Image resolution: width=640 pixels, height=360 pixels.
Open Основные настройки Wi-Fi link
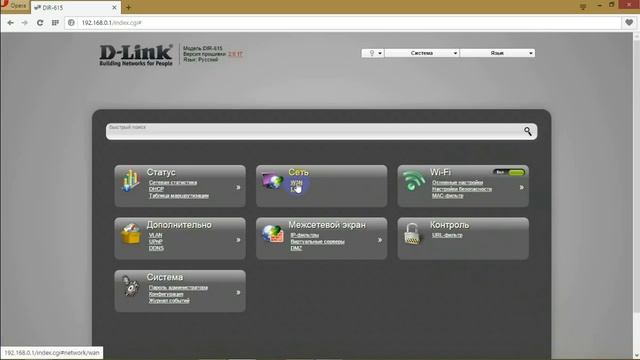tap(457, 182)
